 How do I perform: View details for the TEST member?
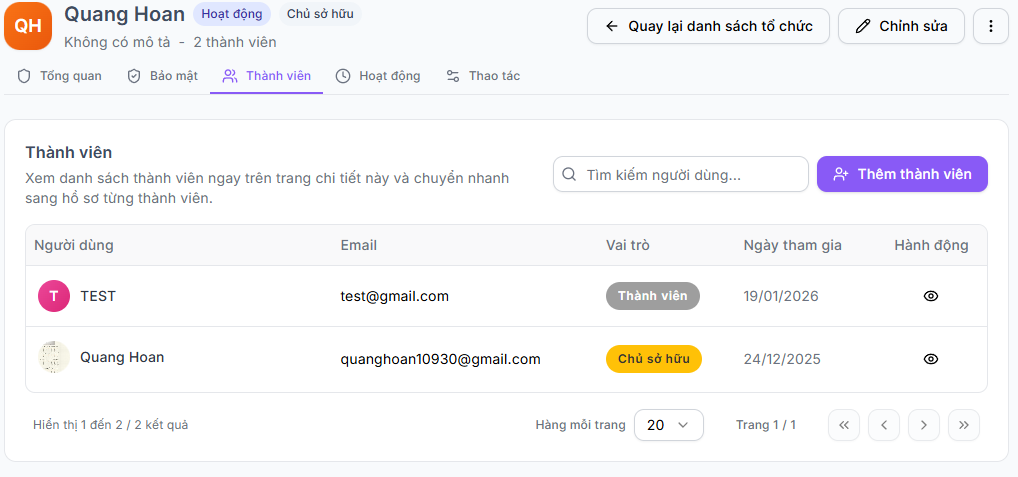coord(931,296)
